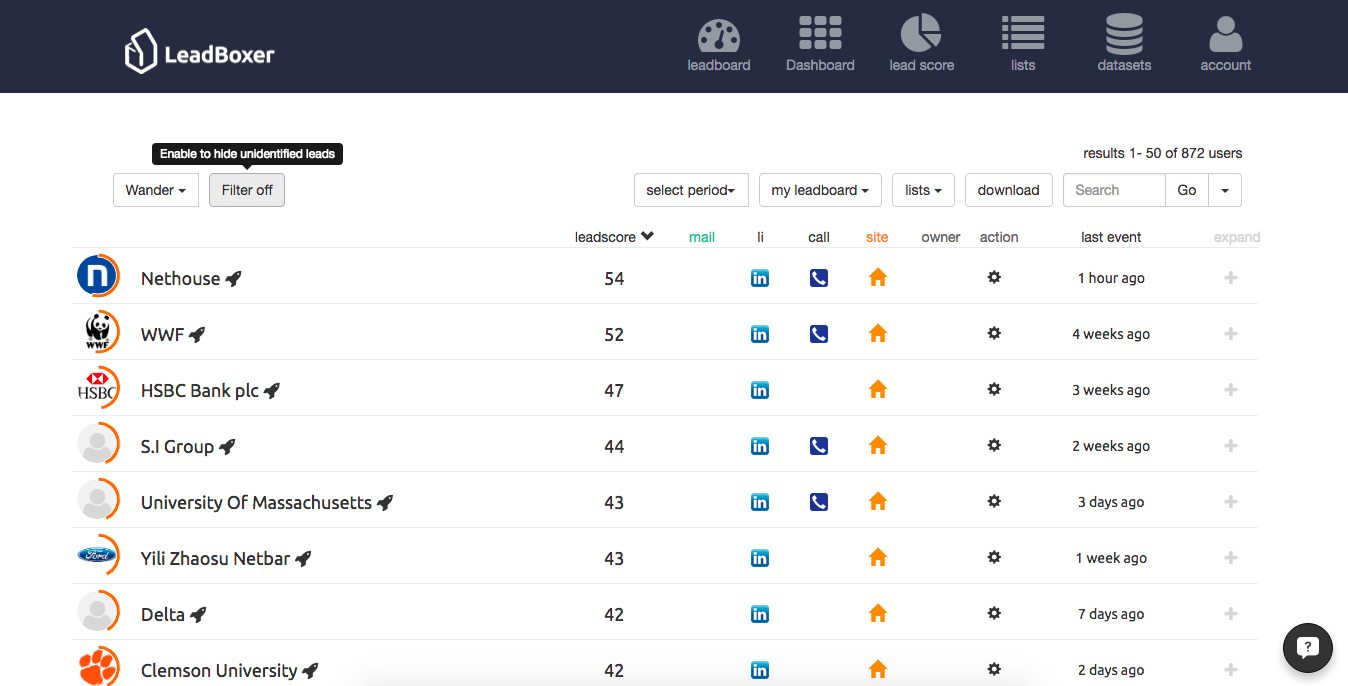Click the owner column header
Image resolution: width=1348 pixels, height=686 pixels.
941,237
